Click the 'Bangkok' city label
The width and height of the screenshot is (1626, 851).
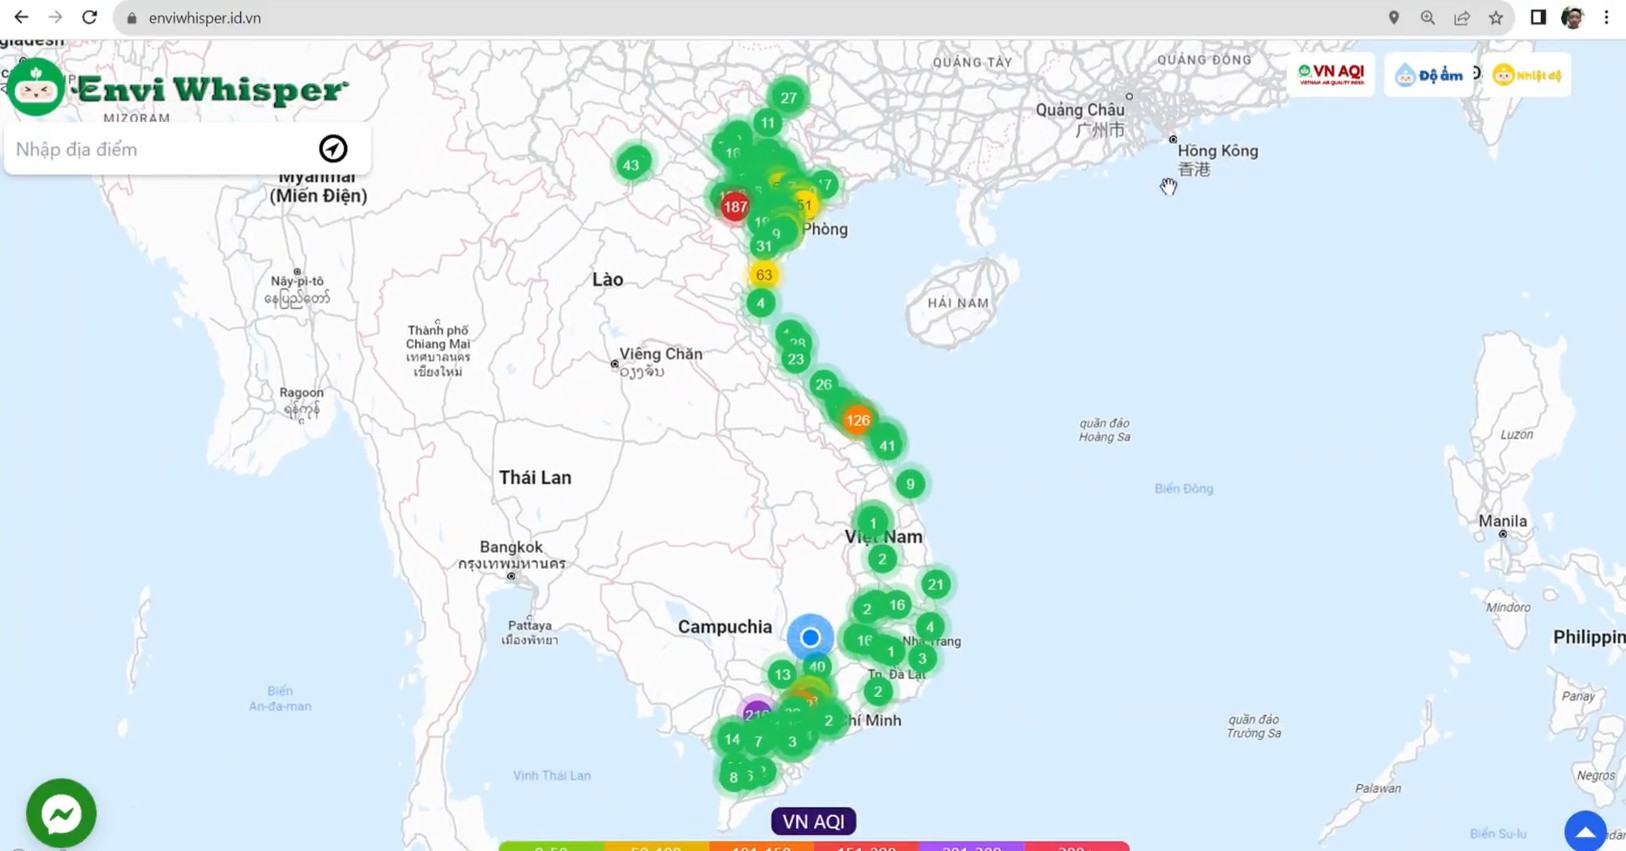click(x=511, y=547)
